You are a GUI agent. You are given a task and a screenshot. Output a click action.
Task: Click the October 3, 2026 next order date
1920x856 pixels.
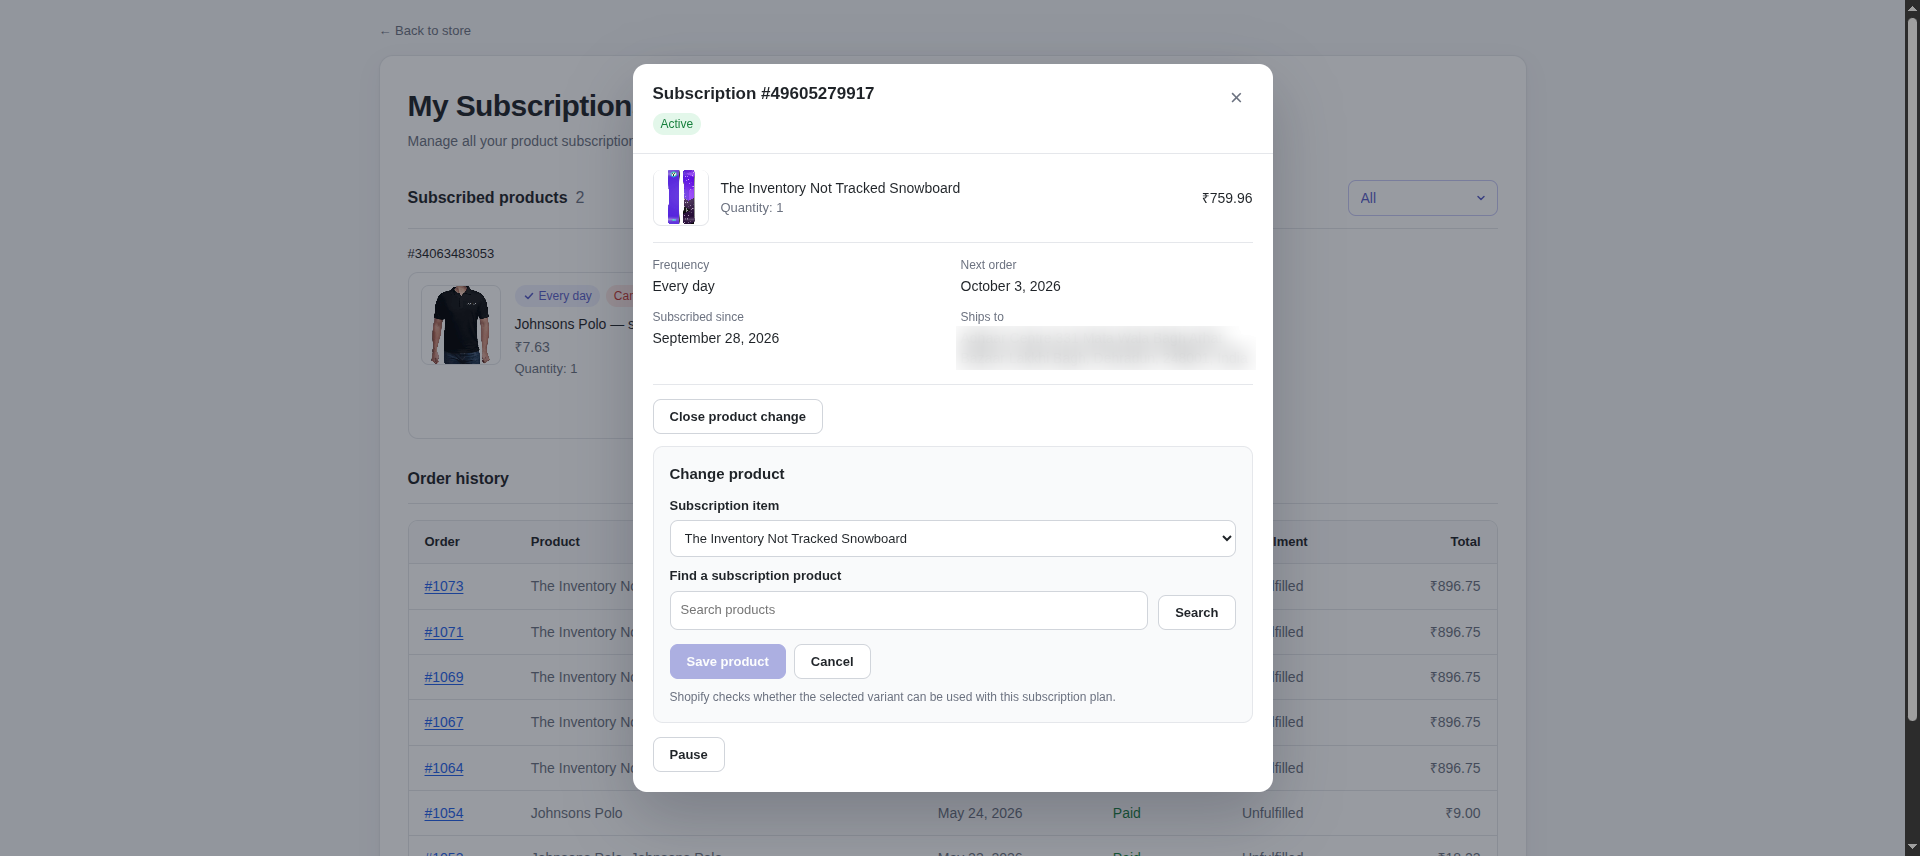click(1010, 286)
